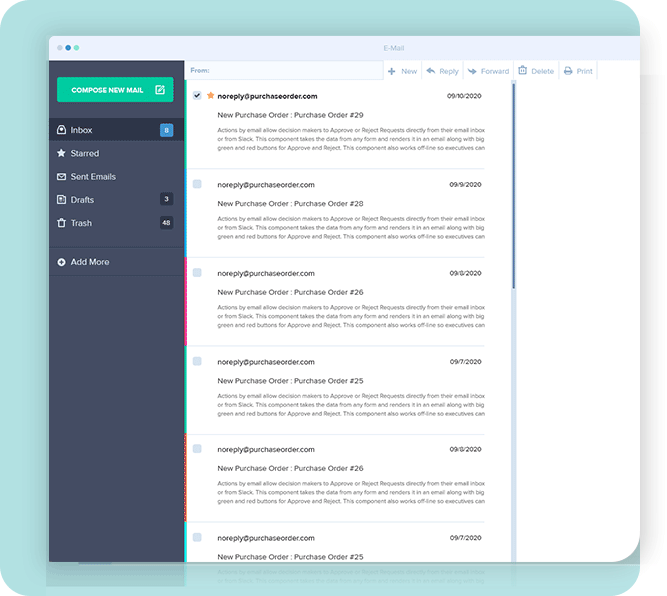667x596 pixels.
Task: Click the date 09/10/2020
Action: 464,96
